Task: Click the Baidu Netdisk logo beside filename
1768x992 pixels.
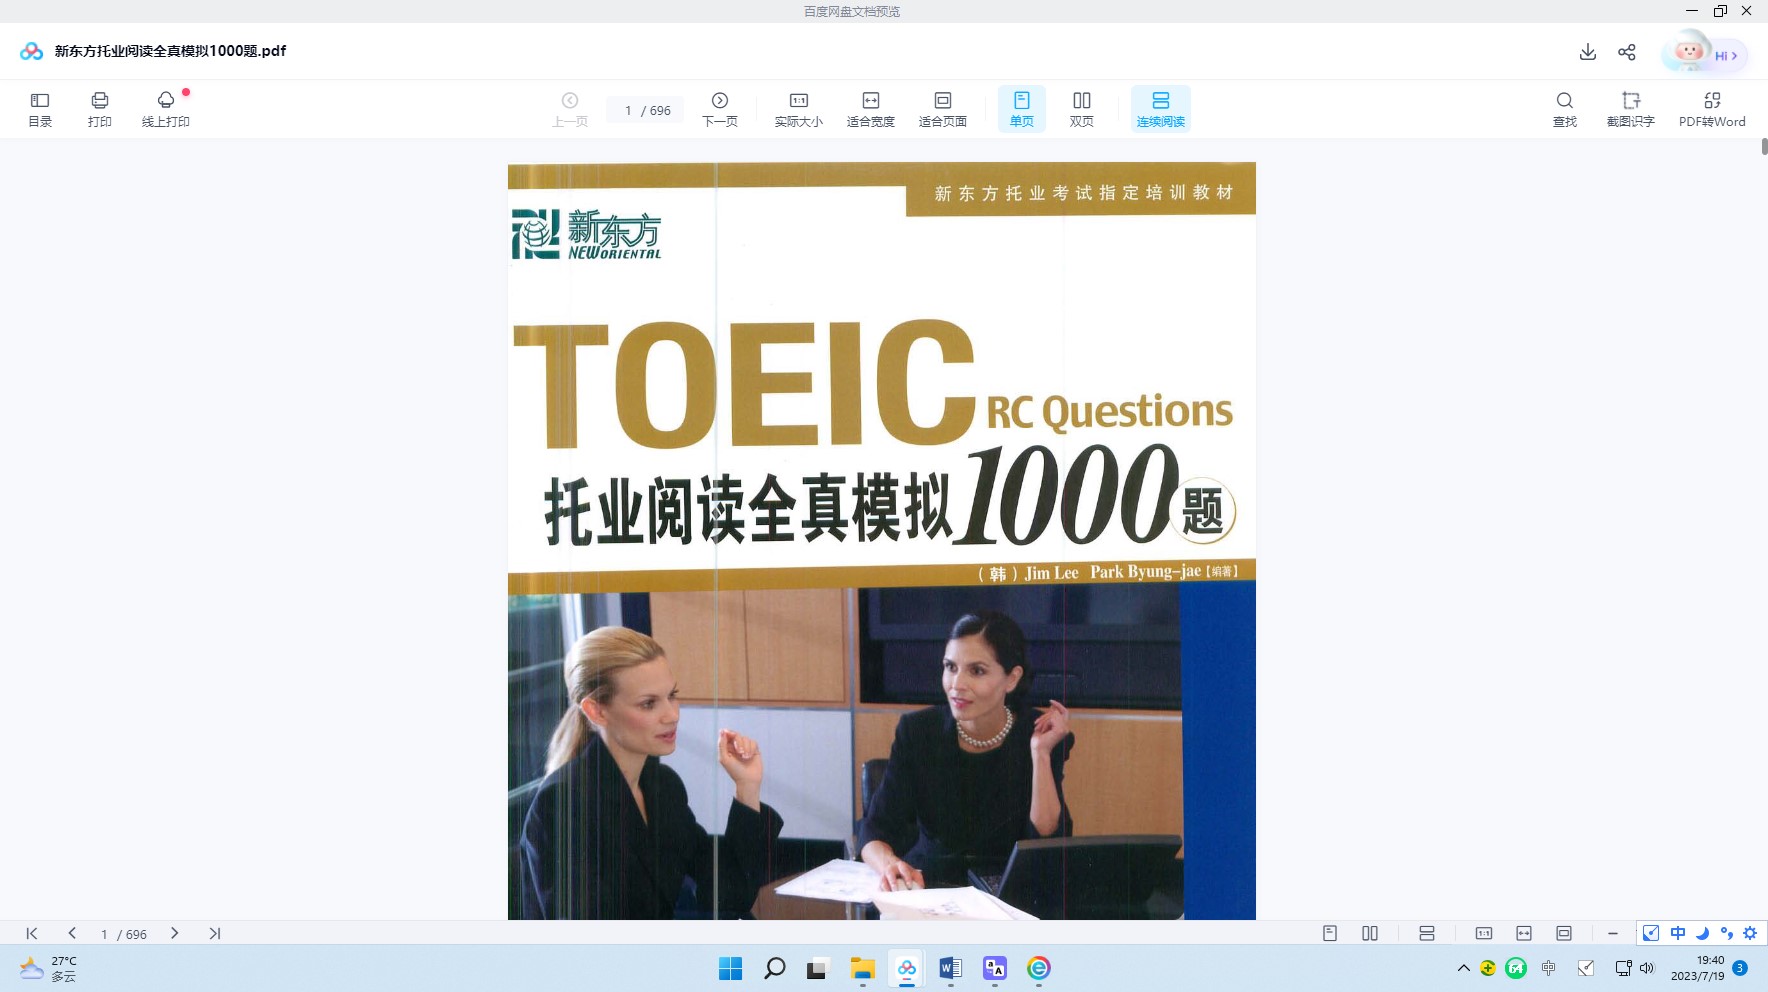Action: point(31,51)
